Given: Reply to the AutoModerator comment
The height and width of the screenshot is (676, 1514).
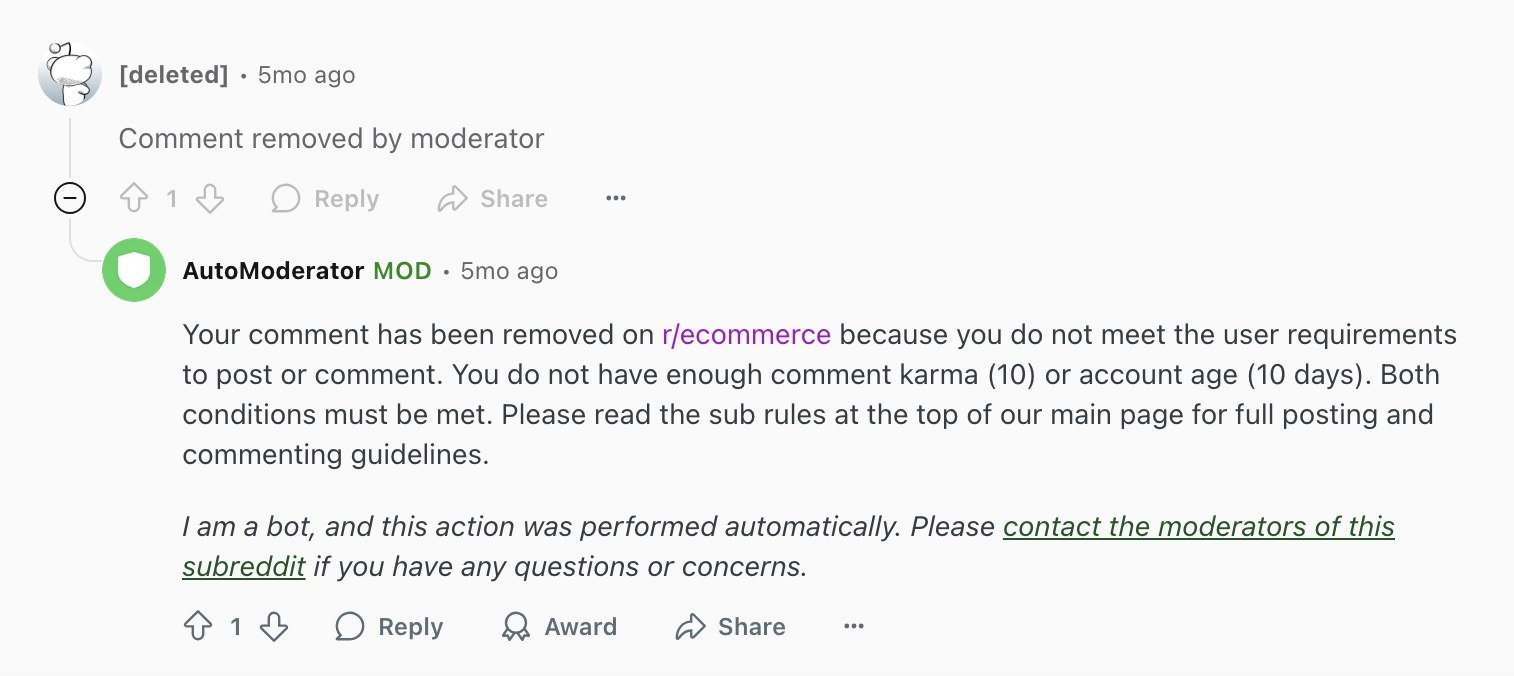Looking at the screenshot, I should [388, 626].
